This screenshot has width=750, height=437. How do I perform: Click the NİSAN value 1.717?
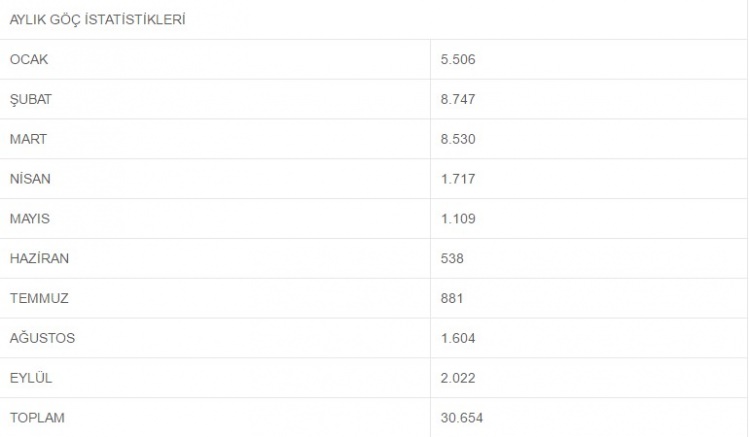(458, 179)
